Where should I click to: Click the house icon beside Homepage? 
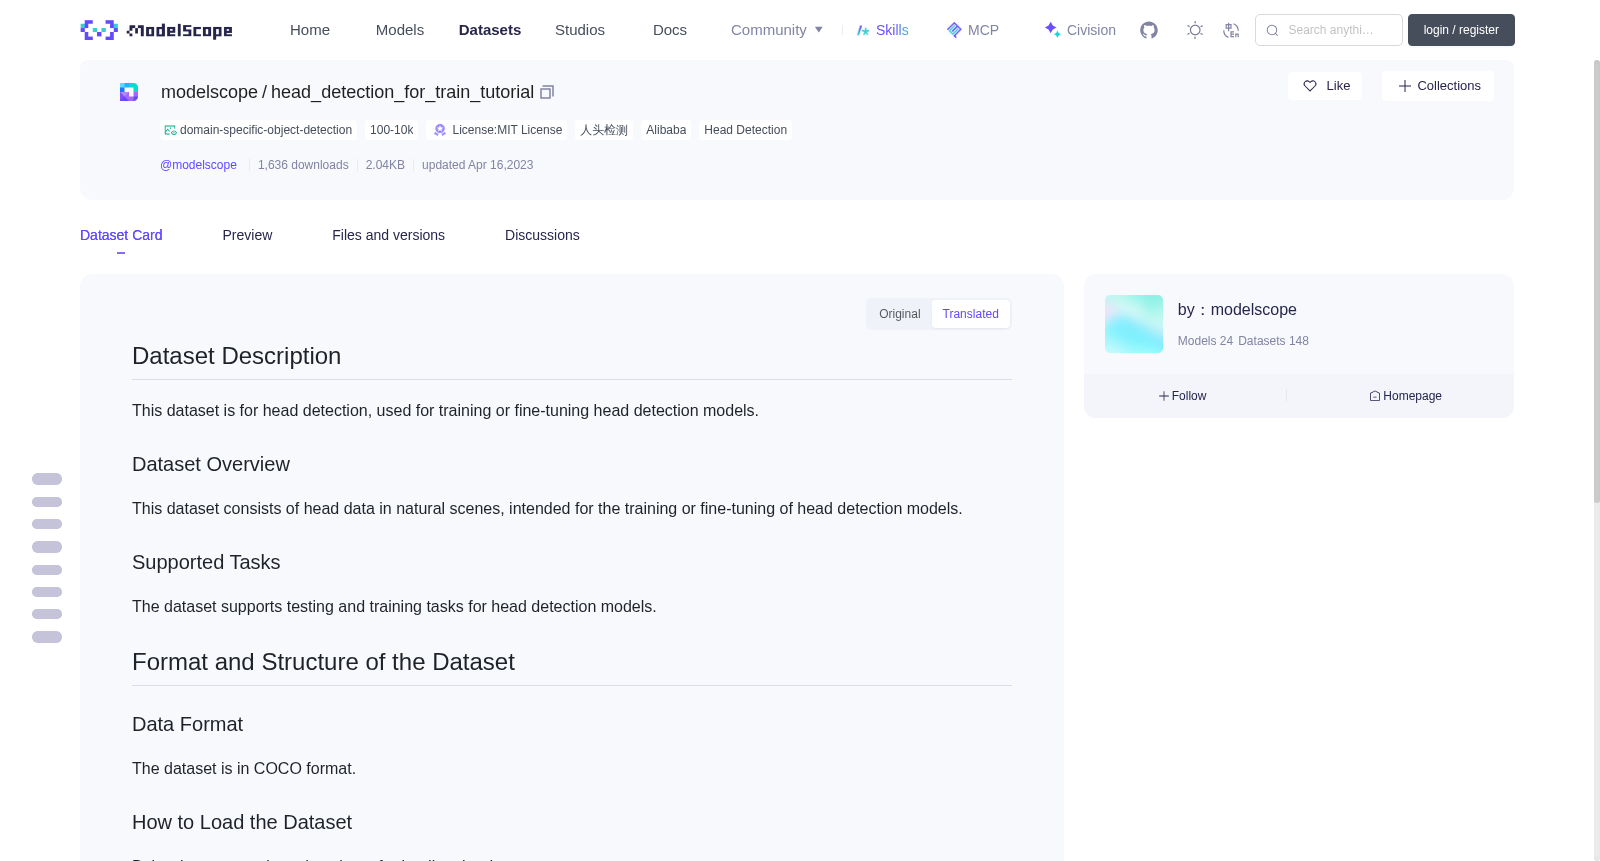[x=1375, y=396]
